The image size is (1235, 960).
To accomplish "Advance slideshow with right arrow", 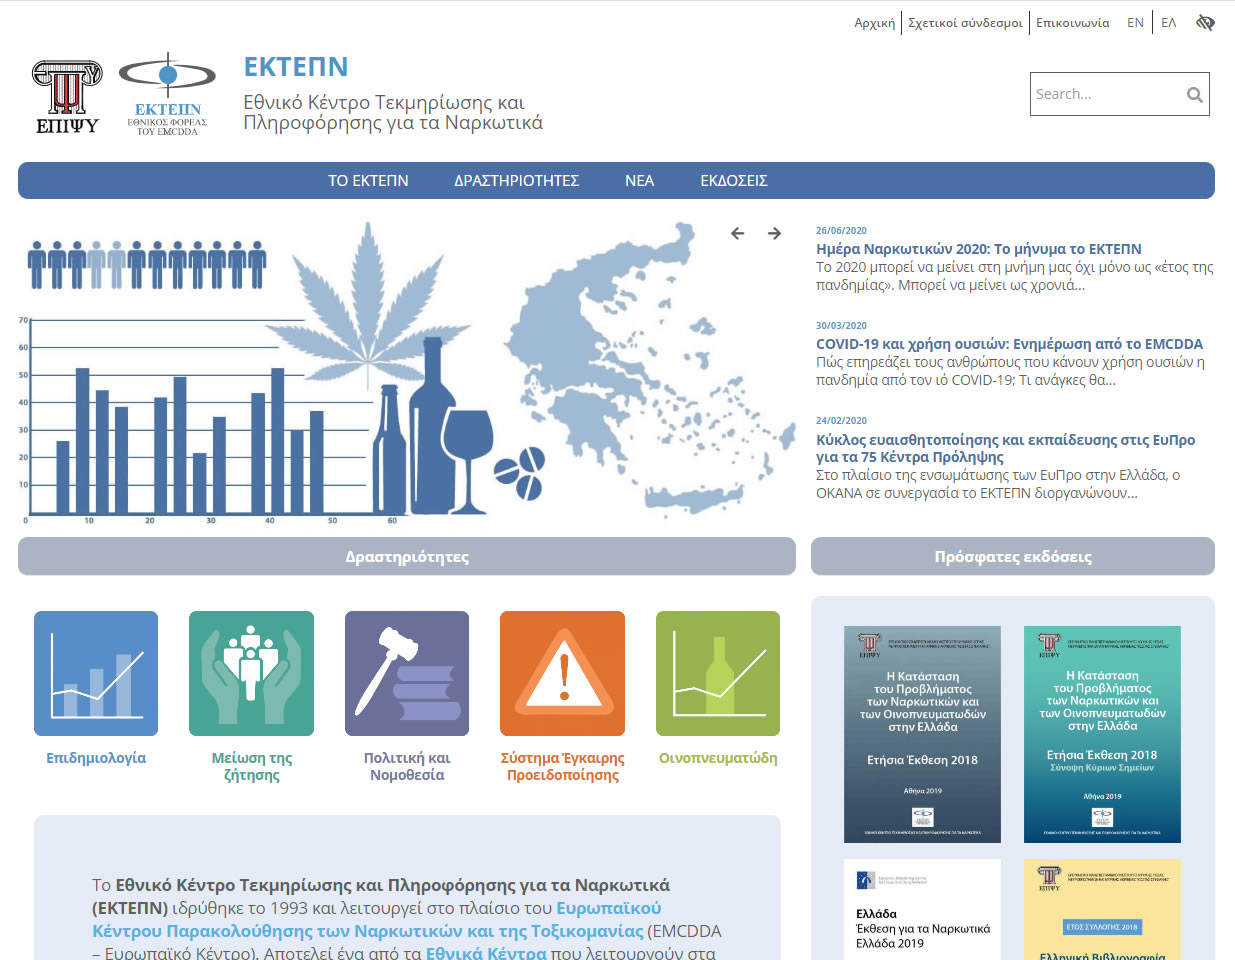I will 774,233.
